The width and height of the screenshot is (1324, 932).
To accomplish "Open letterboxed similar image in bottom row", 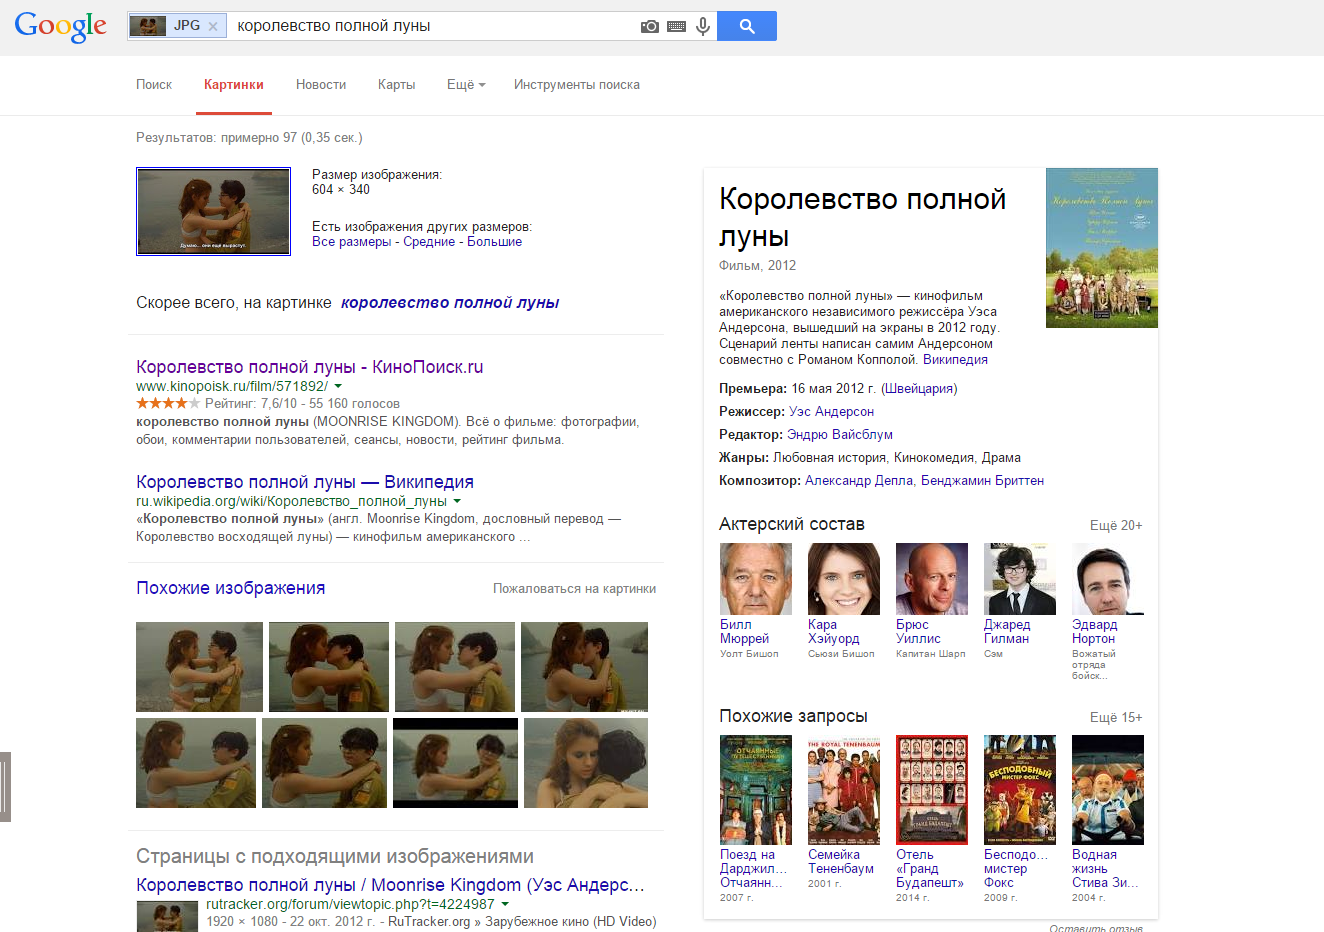I will tap(455, 763).
